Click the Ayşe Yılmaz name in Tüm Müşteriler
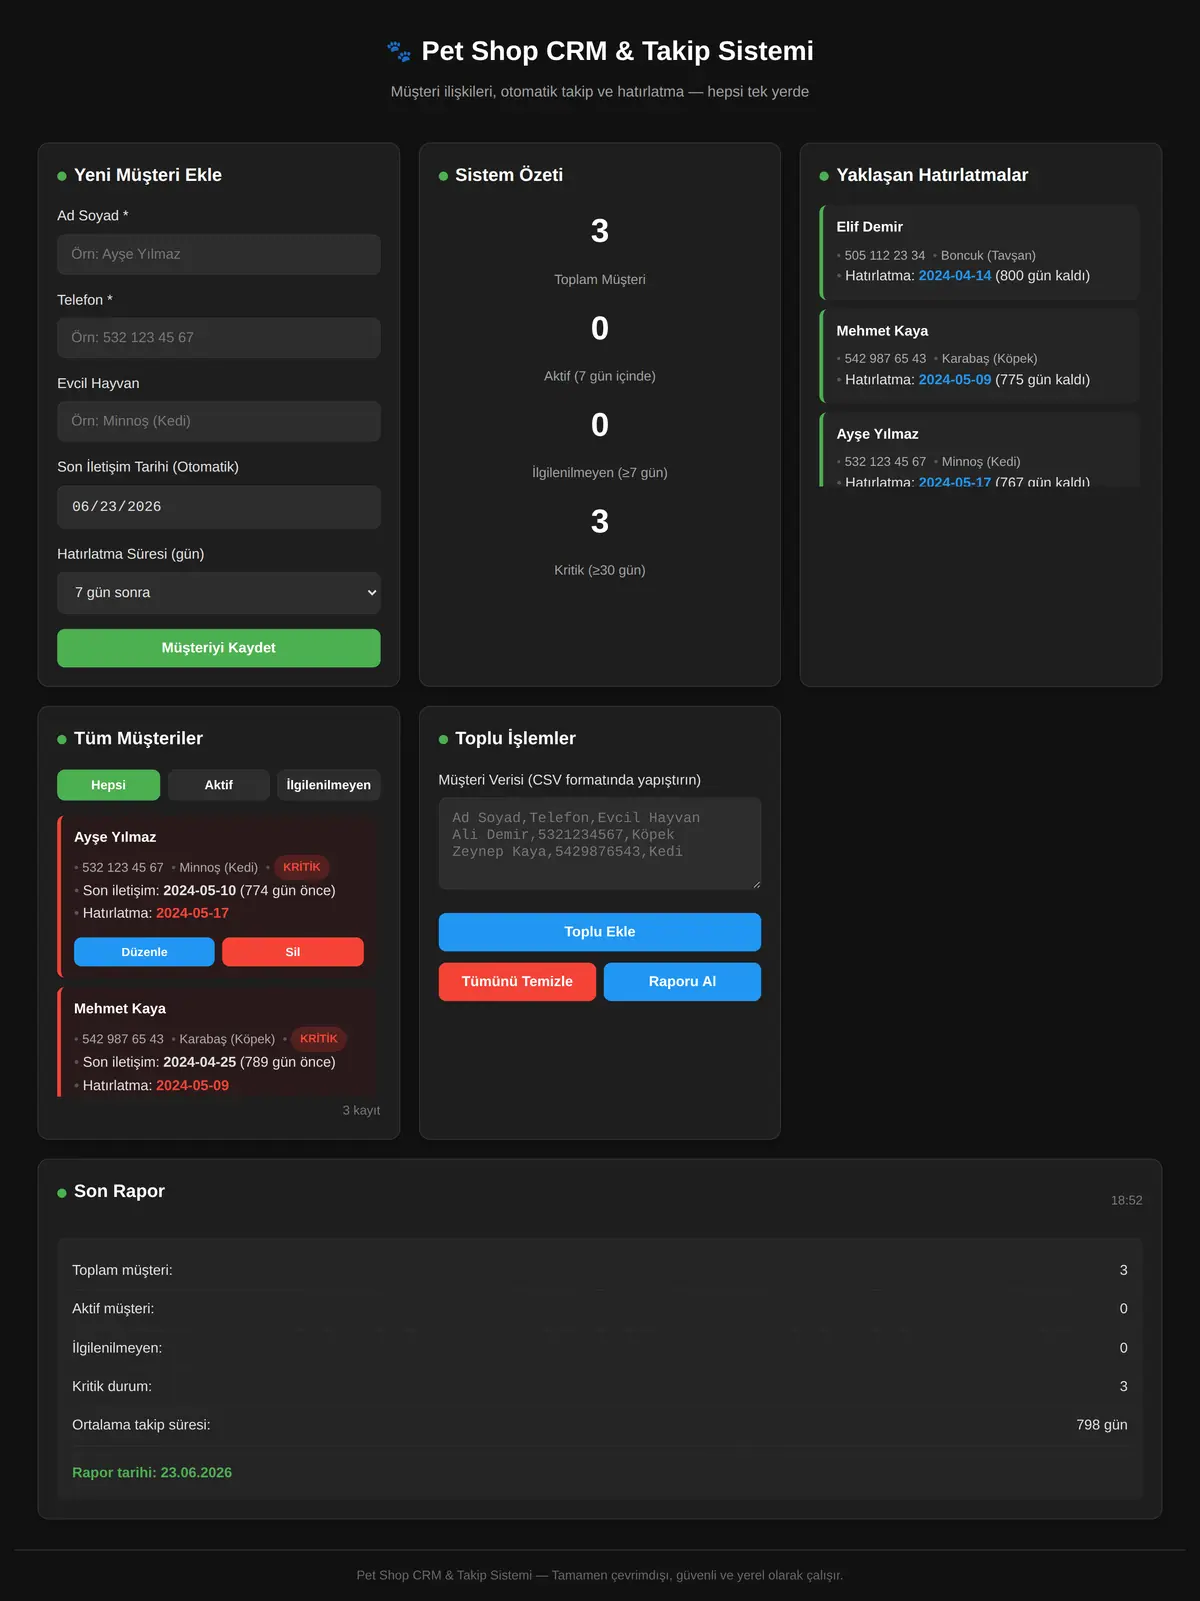The image size is (1200, 1601). click(115, 837)
